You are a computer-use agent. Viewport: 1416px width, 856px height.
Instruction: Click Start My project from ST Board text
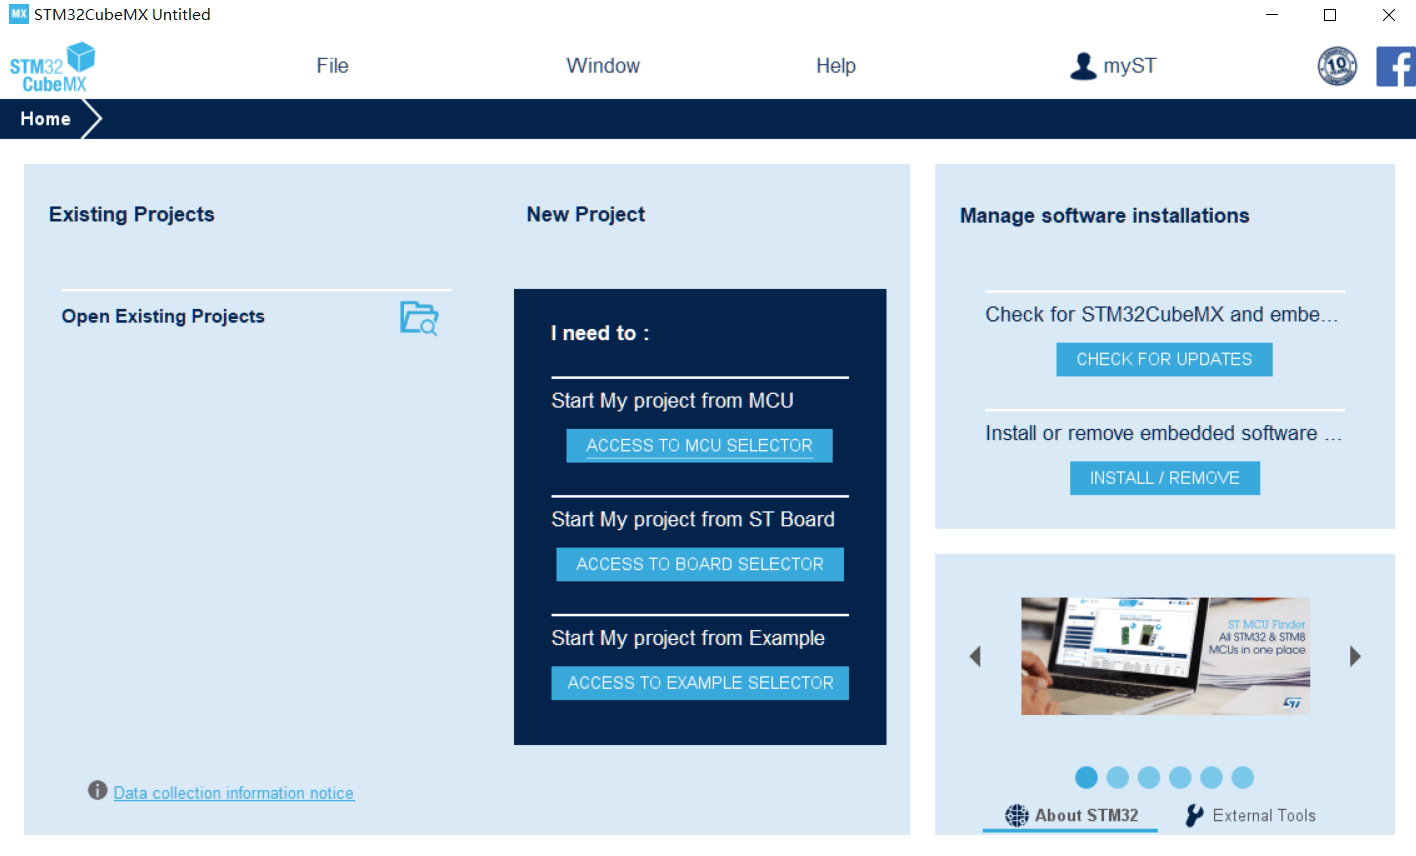[693, 520]
